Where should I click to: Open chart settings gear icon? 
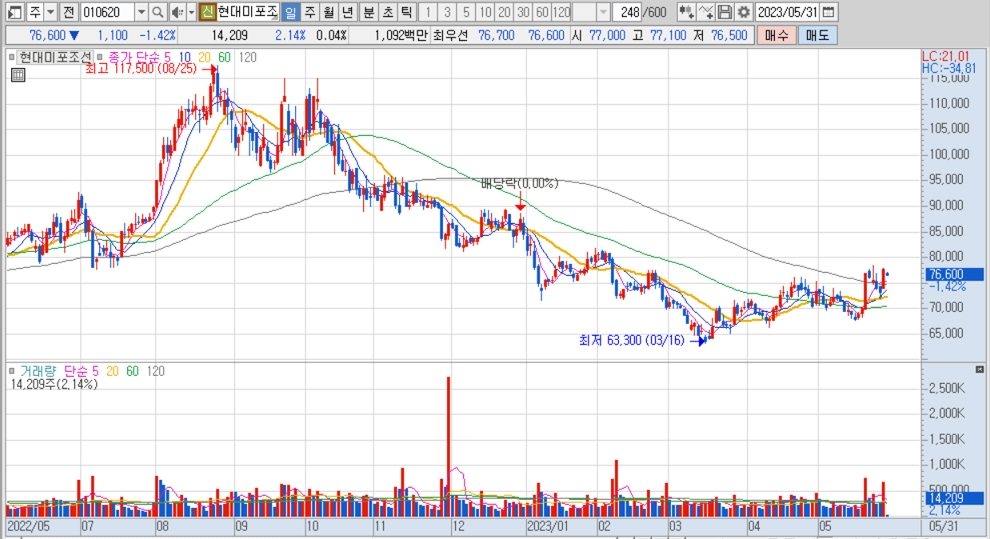pos(743,12)
